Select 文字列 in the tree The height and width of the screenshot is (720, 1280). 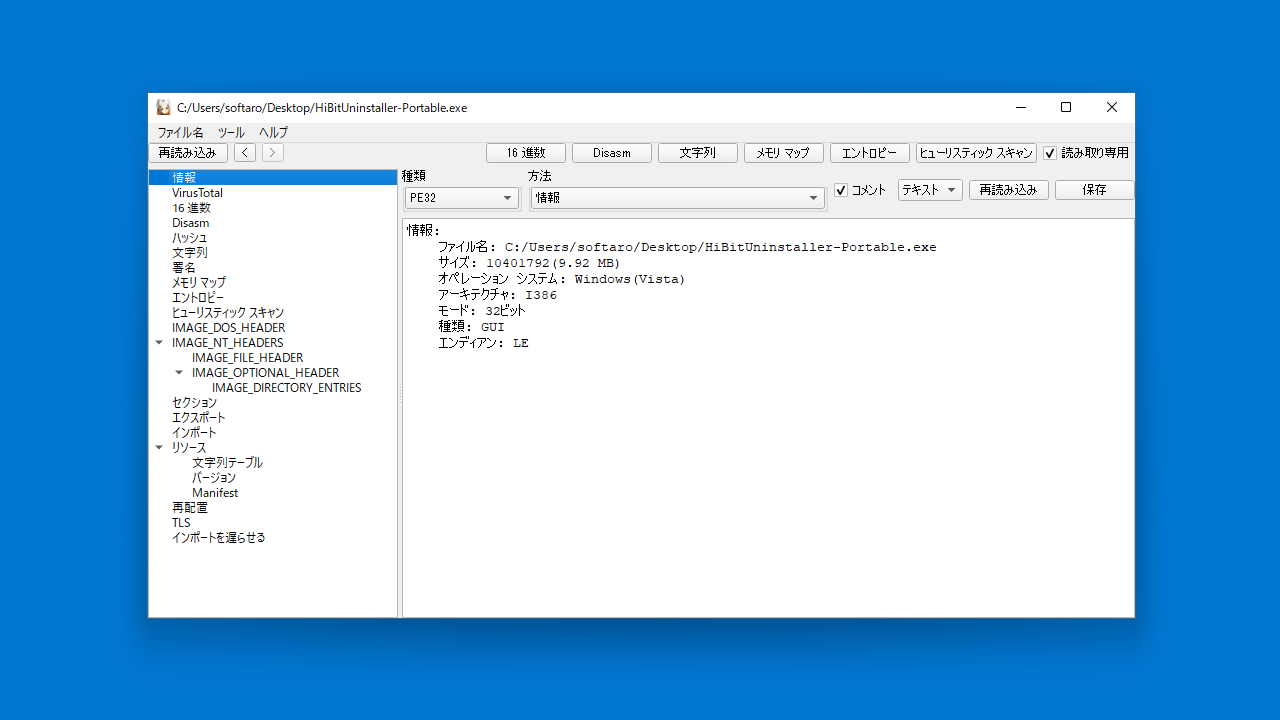coord(190,253)
